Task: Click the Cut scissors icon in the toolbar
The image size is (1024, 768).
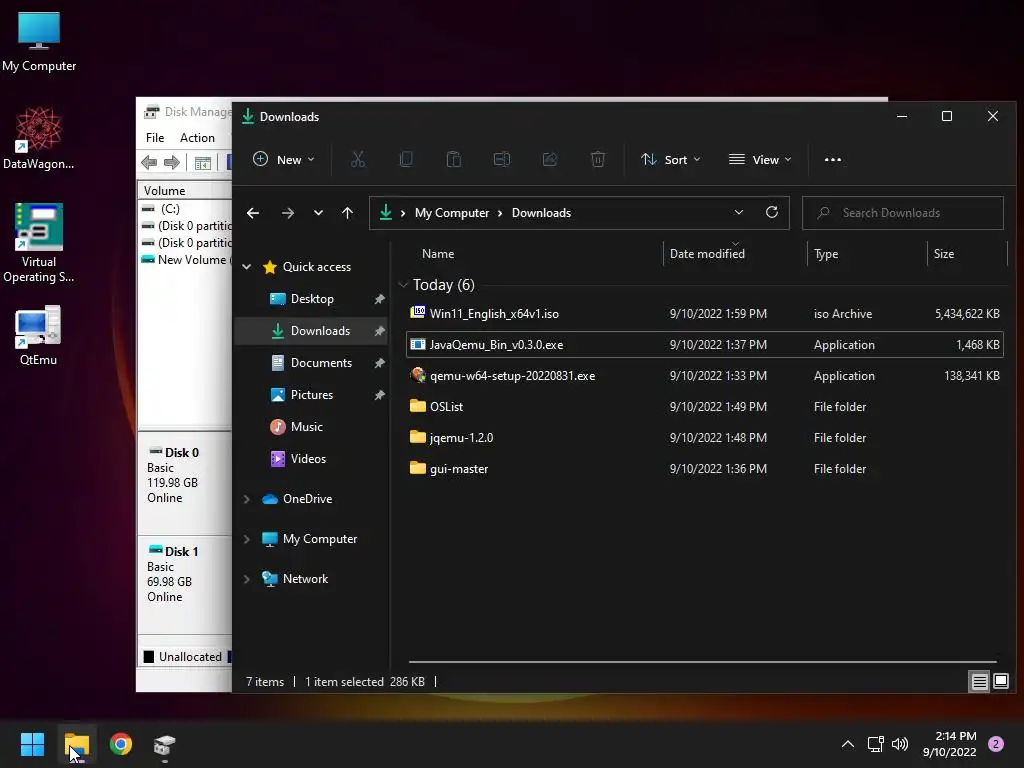Action: 358,159
